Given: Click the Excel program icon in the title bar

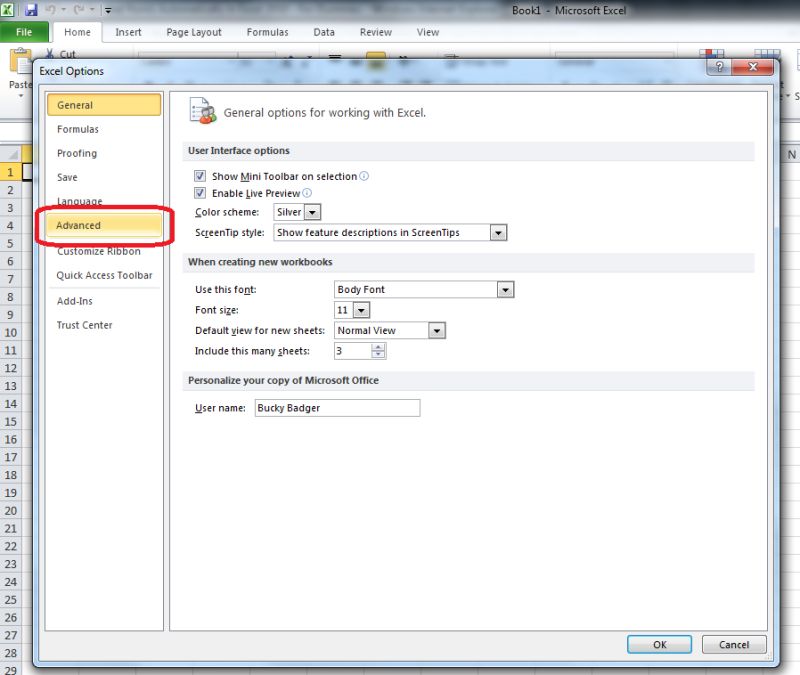Looking at the screenshot, I should pyautogui.click(x=6, y=8).
